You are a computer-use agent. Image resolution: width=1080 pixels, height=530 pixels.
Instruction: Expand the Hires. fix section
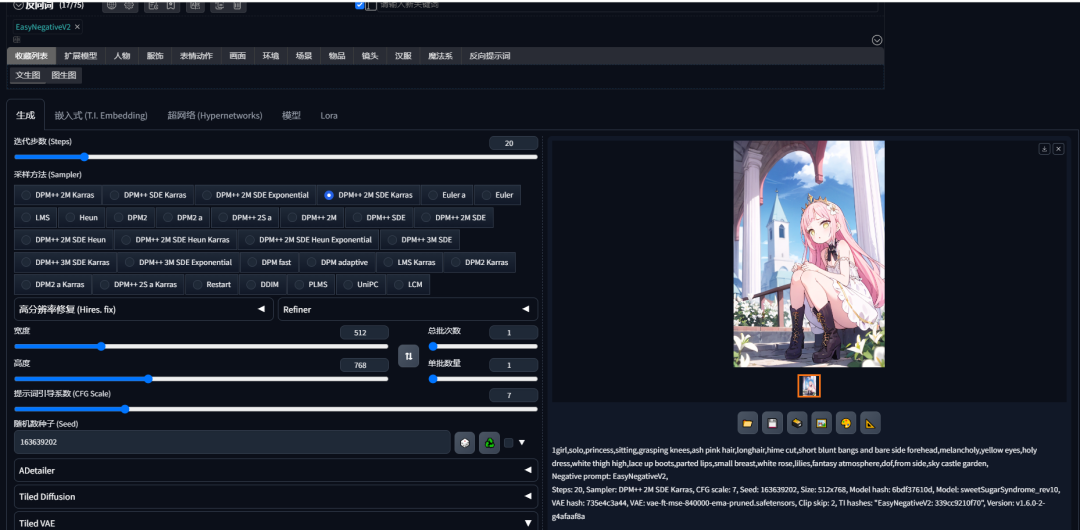(143, 309)
